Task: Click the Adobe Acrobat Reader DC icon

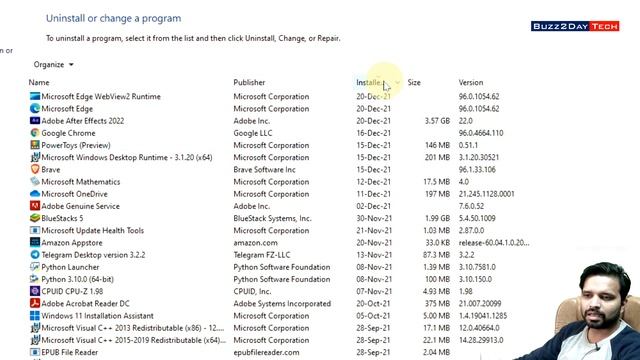Action: (35, 304)
